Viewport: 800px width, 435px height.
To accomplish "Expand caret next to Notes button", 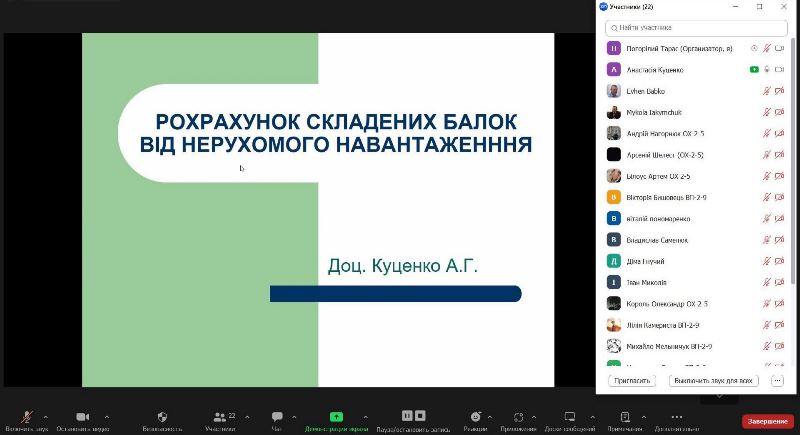I will click(x=644, y=417).
